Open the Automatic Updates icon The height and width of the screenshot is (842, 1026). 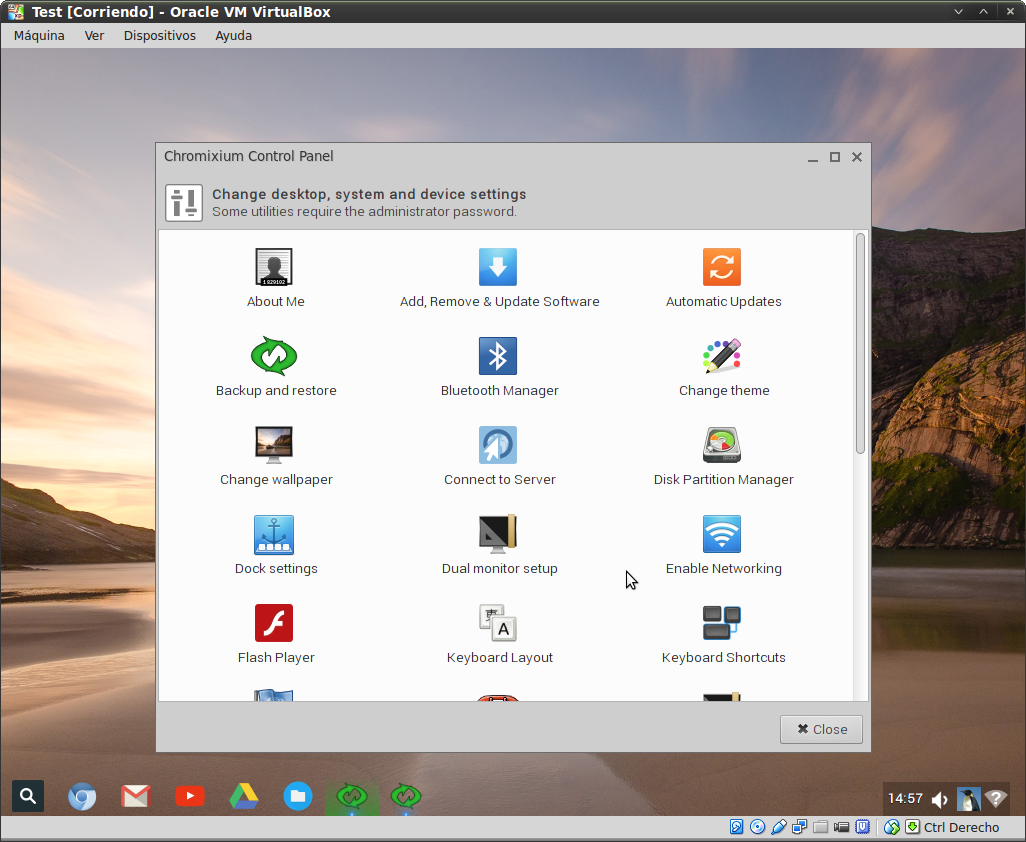[x=722, y=268]
